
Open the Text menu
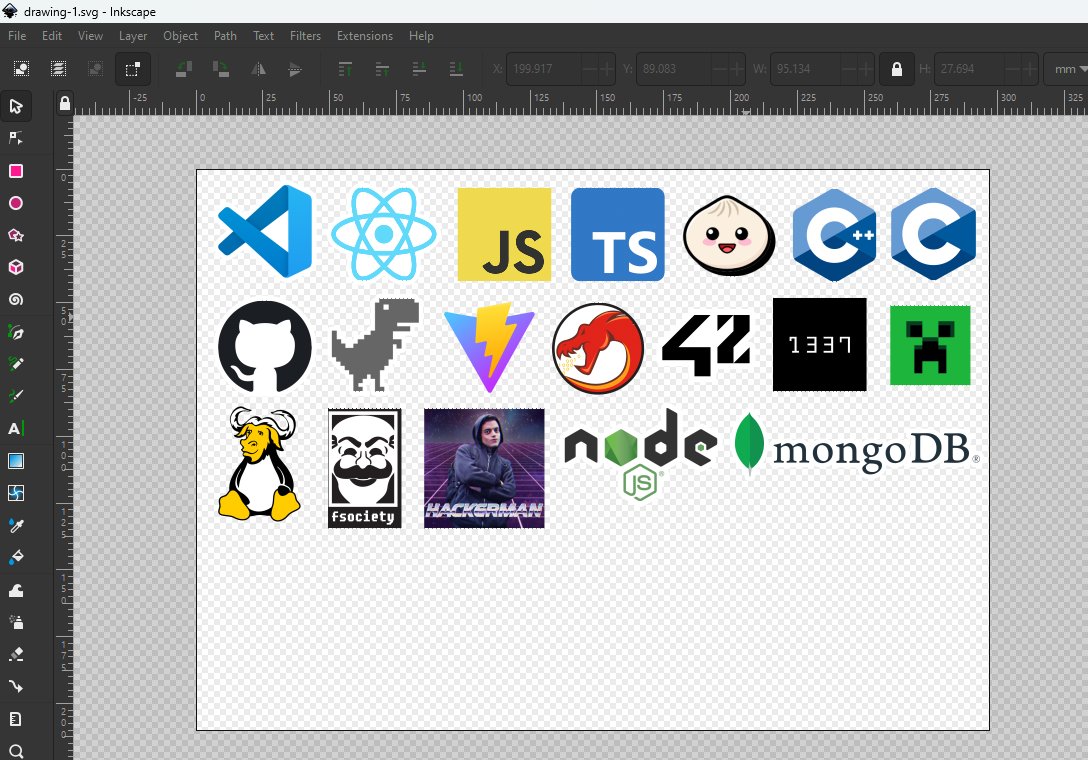point(263,35)
